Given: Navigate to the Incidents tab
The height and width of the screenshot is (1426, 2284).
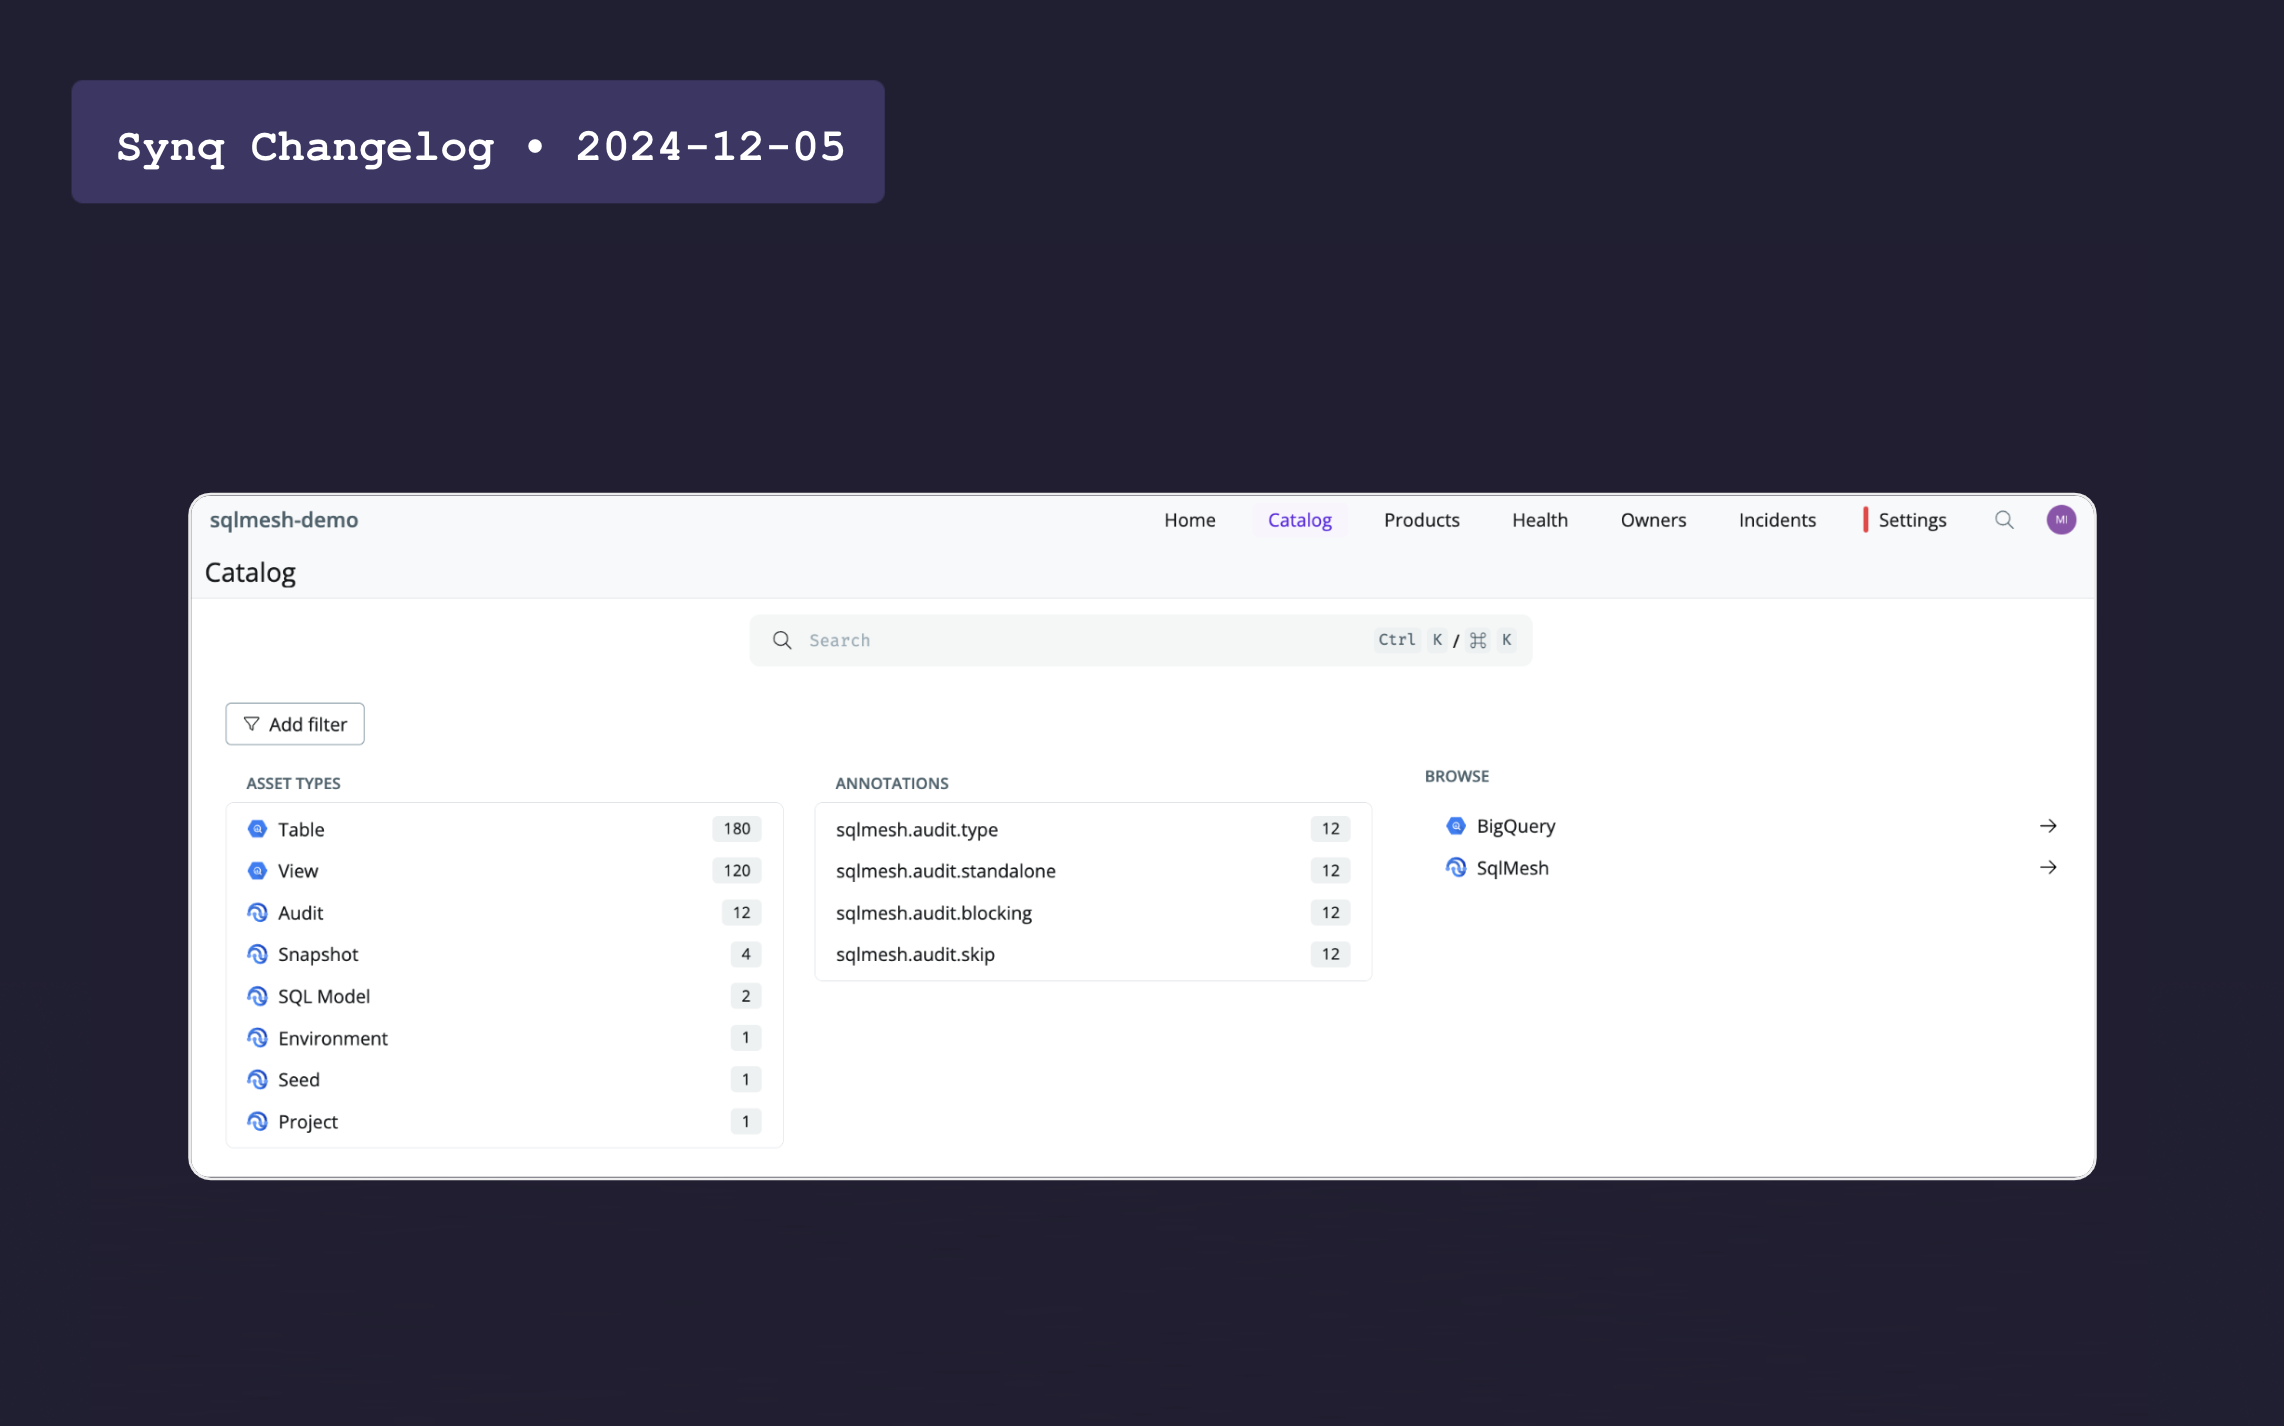Looking at the screenshot, I should pyautogui.click(x=1777, y=520).
